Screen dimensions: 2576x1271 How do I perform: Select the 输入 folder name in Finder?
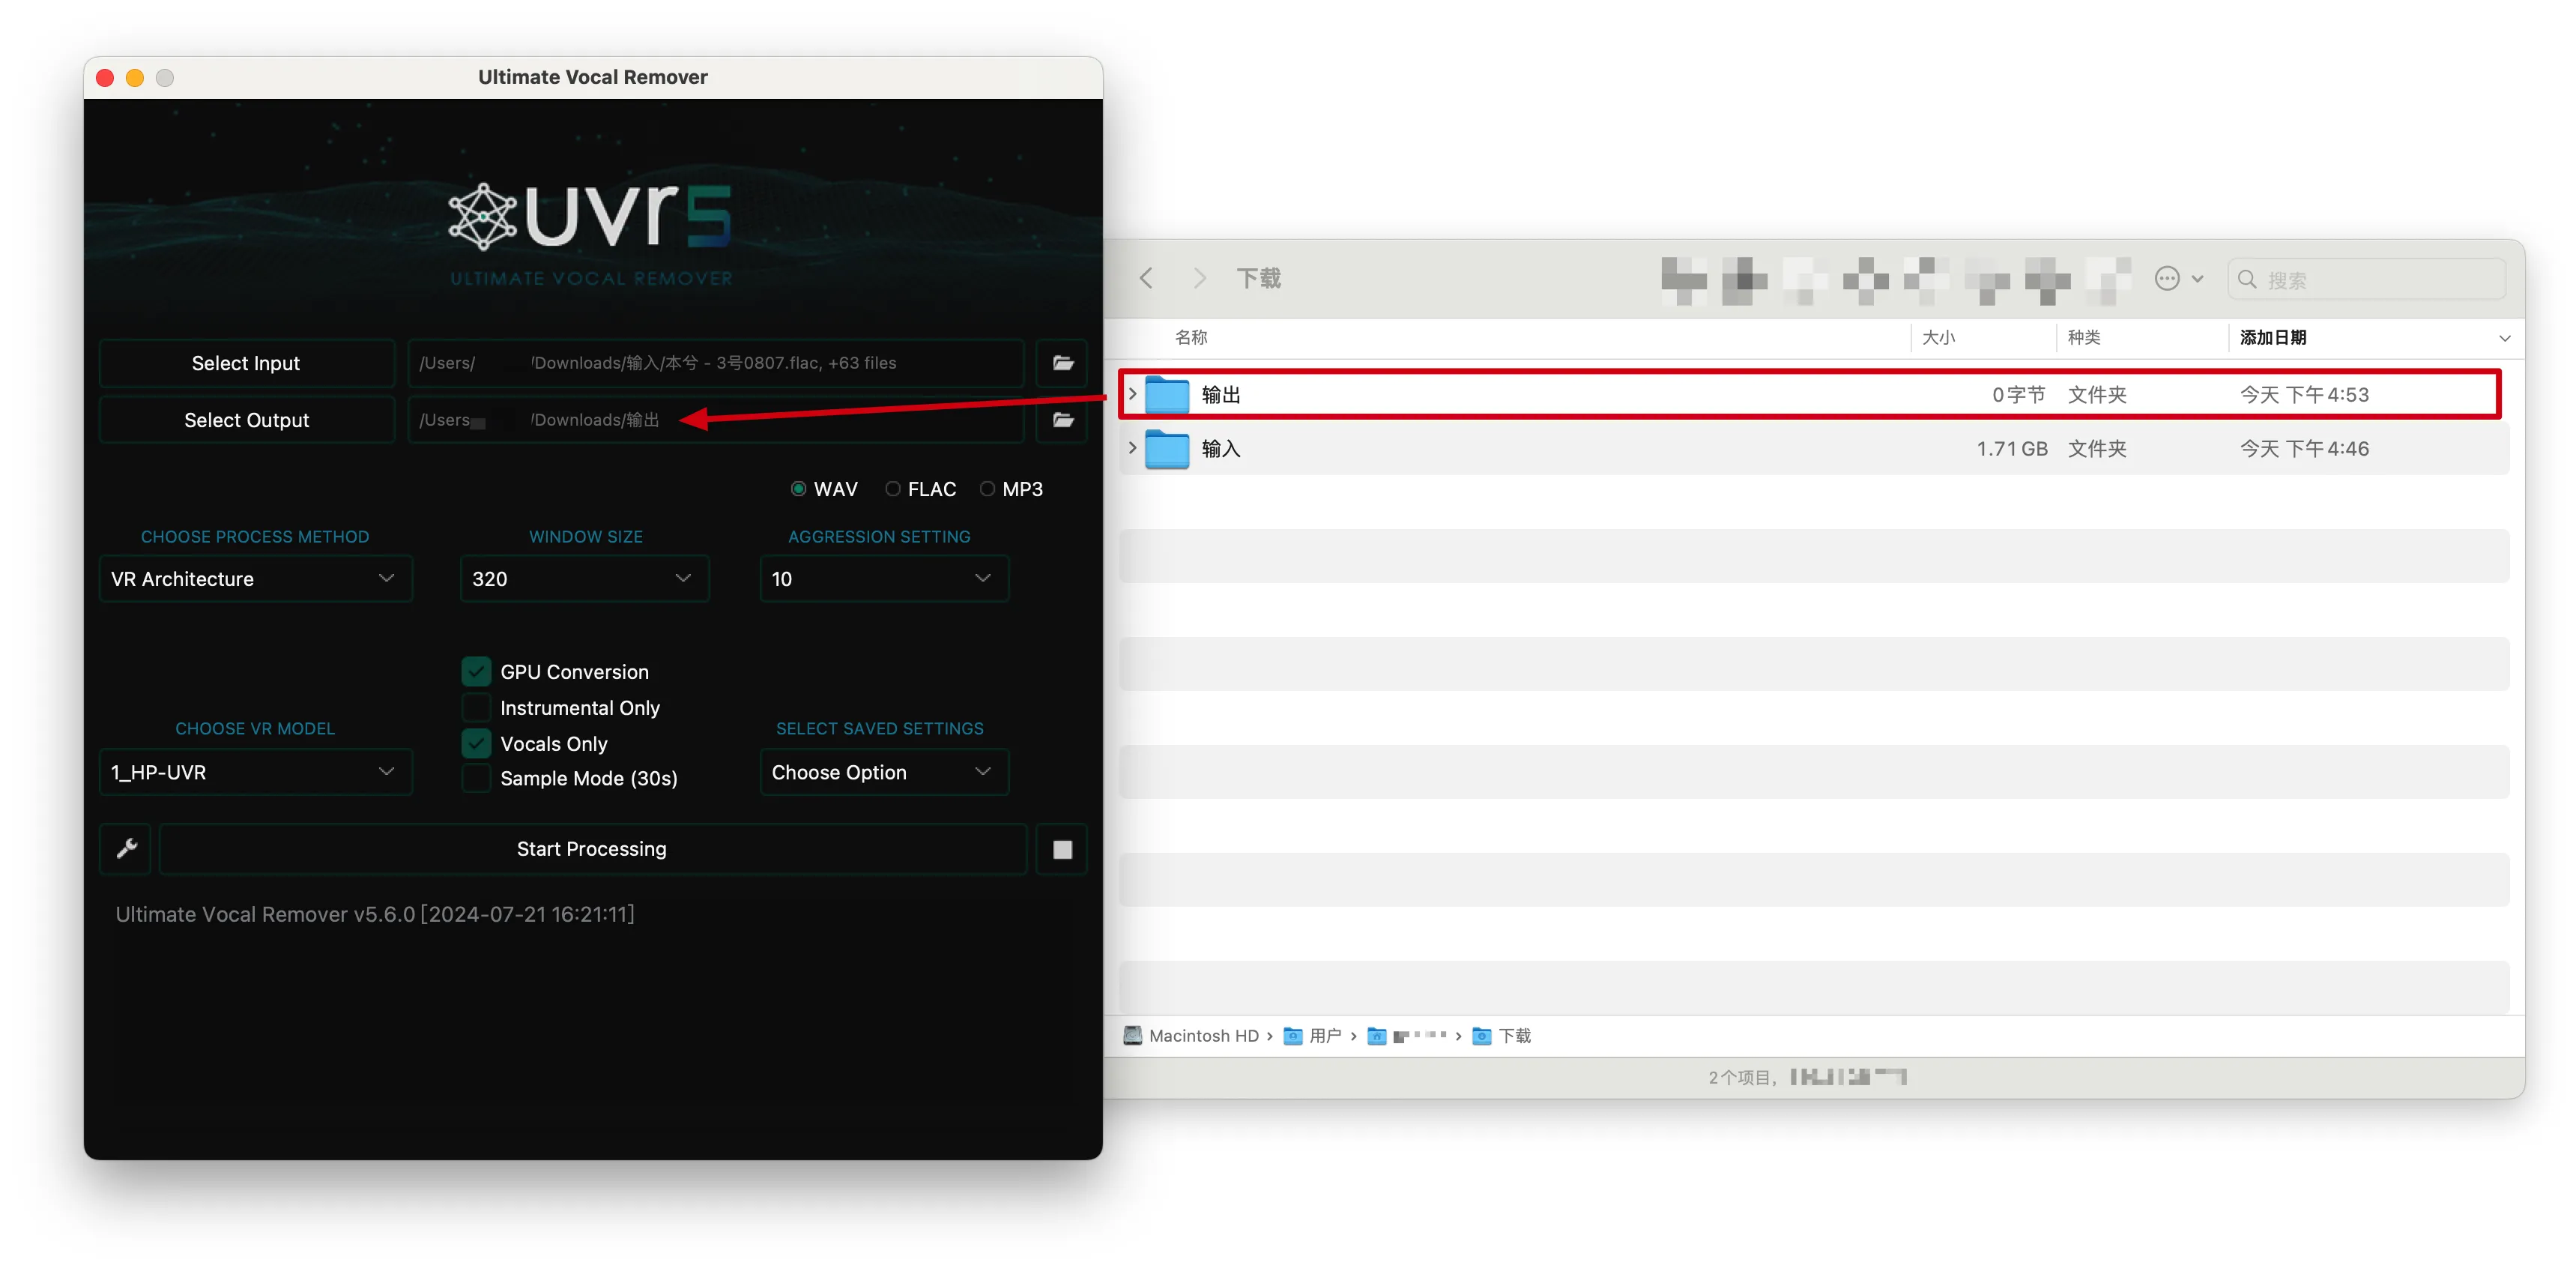pos(1221,449)
